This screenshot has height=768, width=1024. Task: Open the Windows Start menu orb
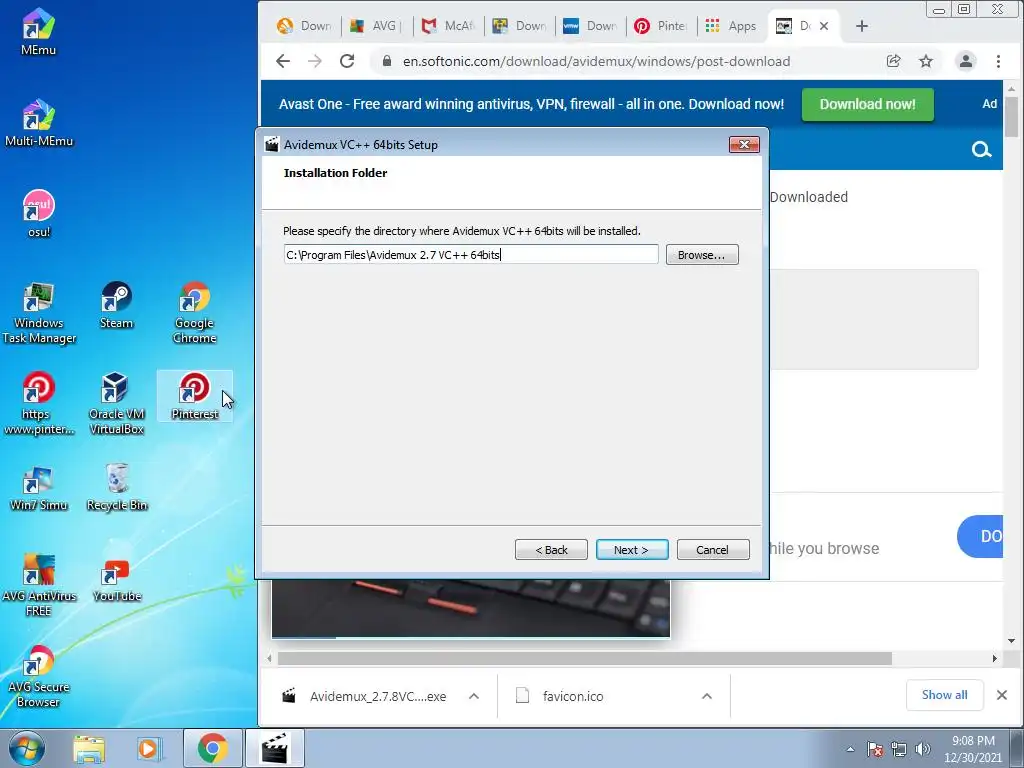click(26, 748)
